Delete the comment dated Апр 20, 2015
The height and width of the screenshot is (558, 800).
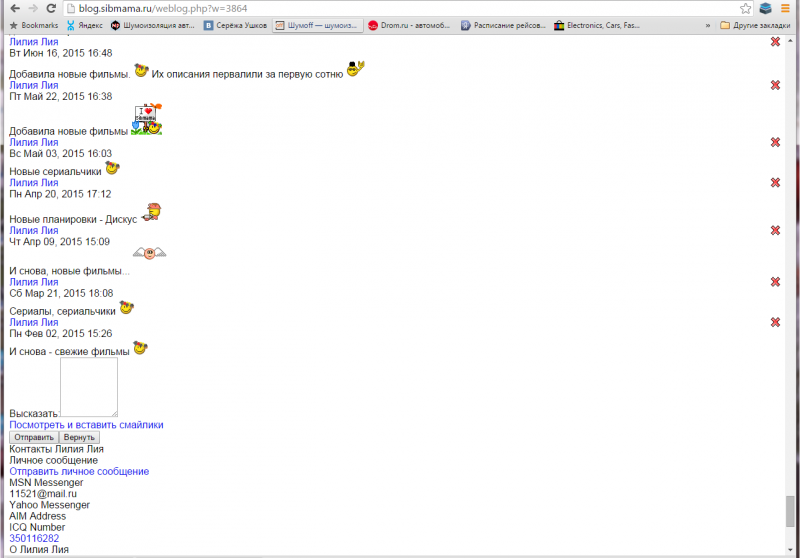(775, 183)
